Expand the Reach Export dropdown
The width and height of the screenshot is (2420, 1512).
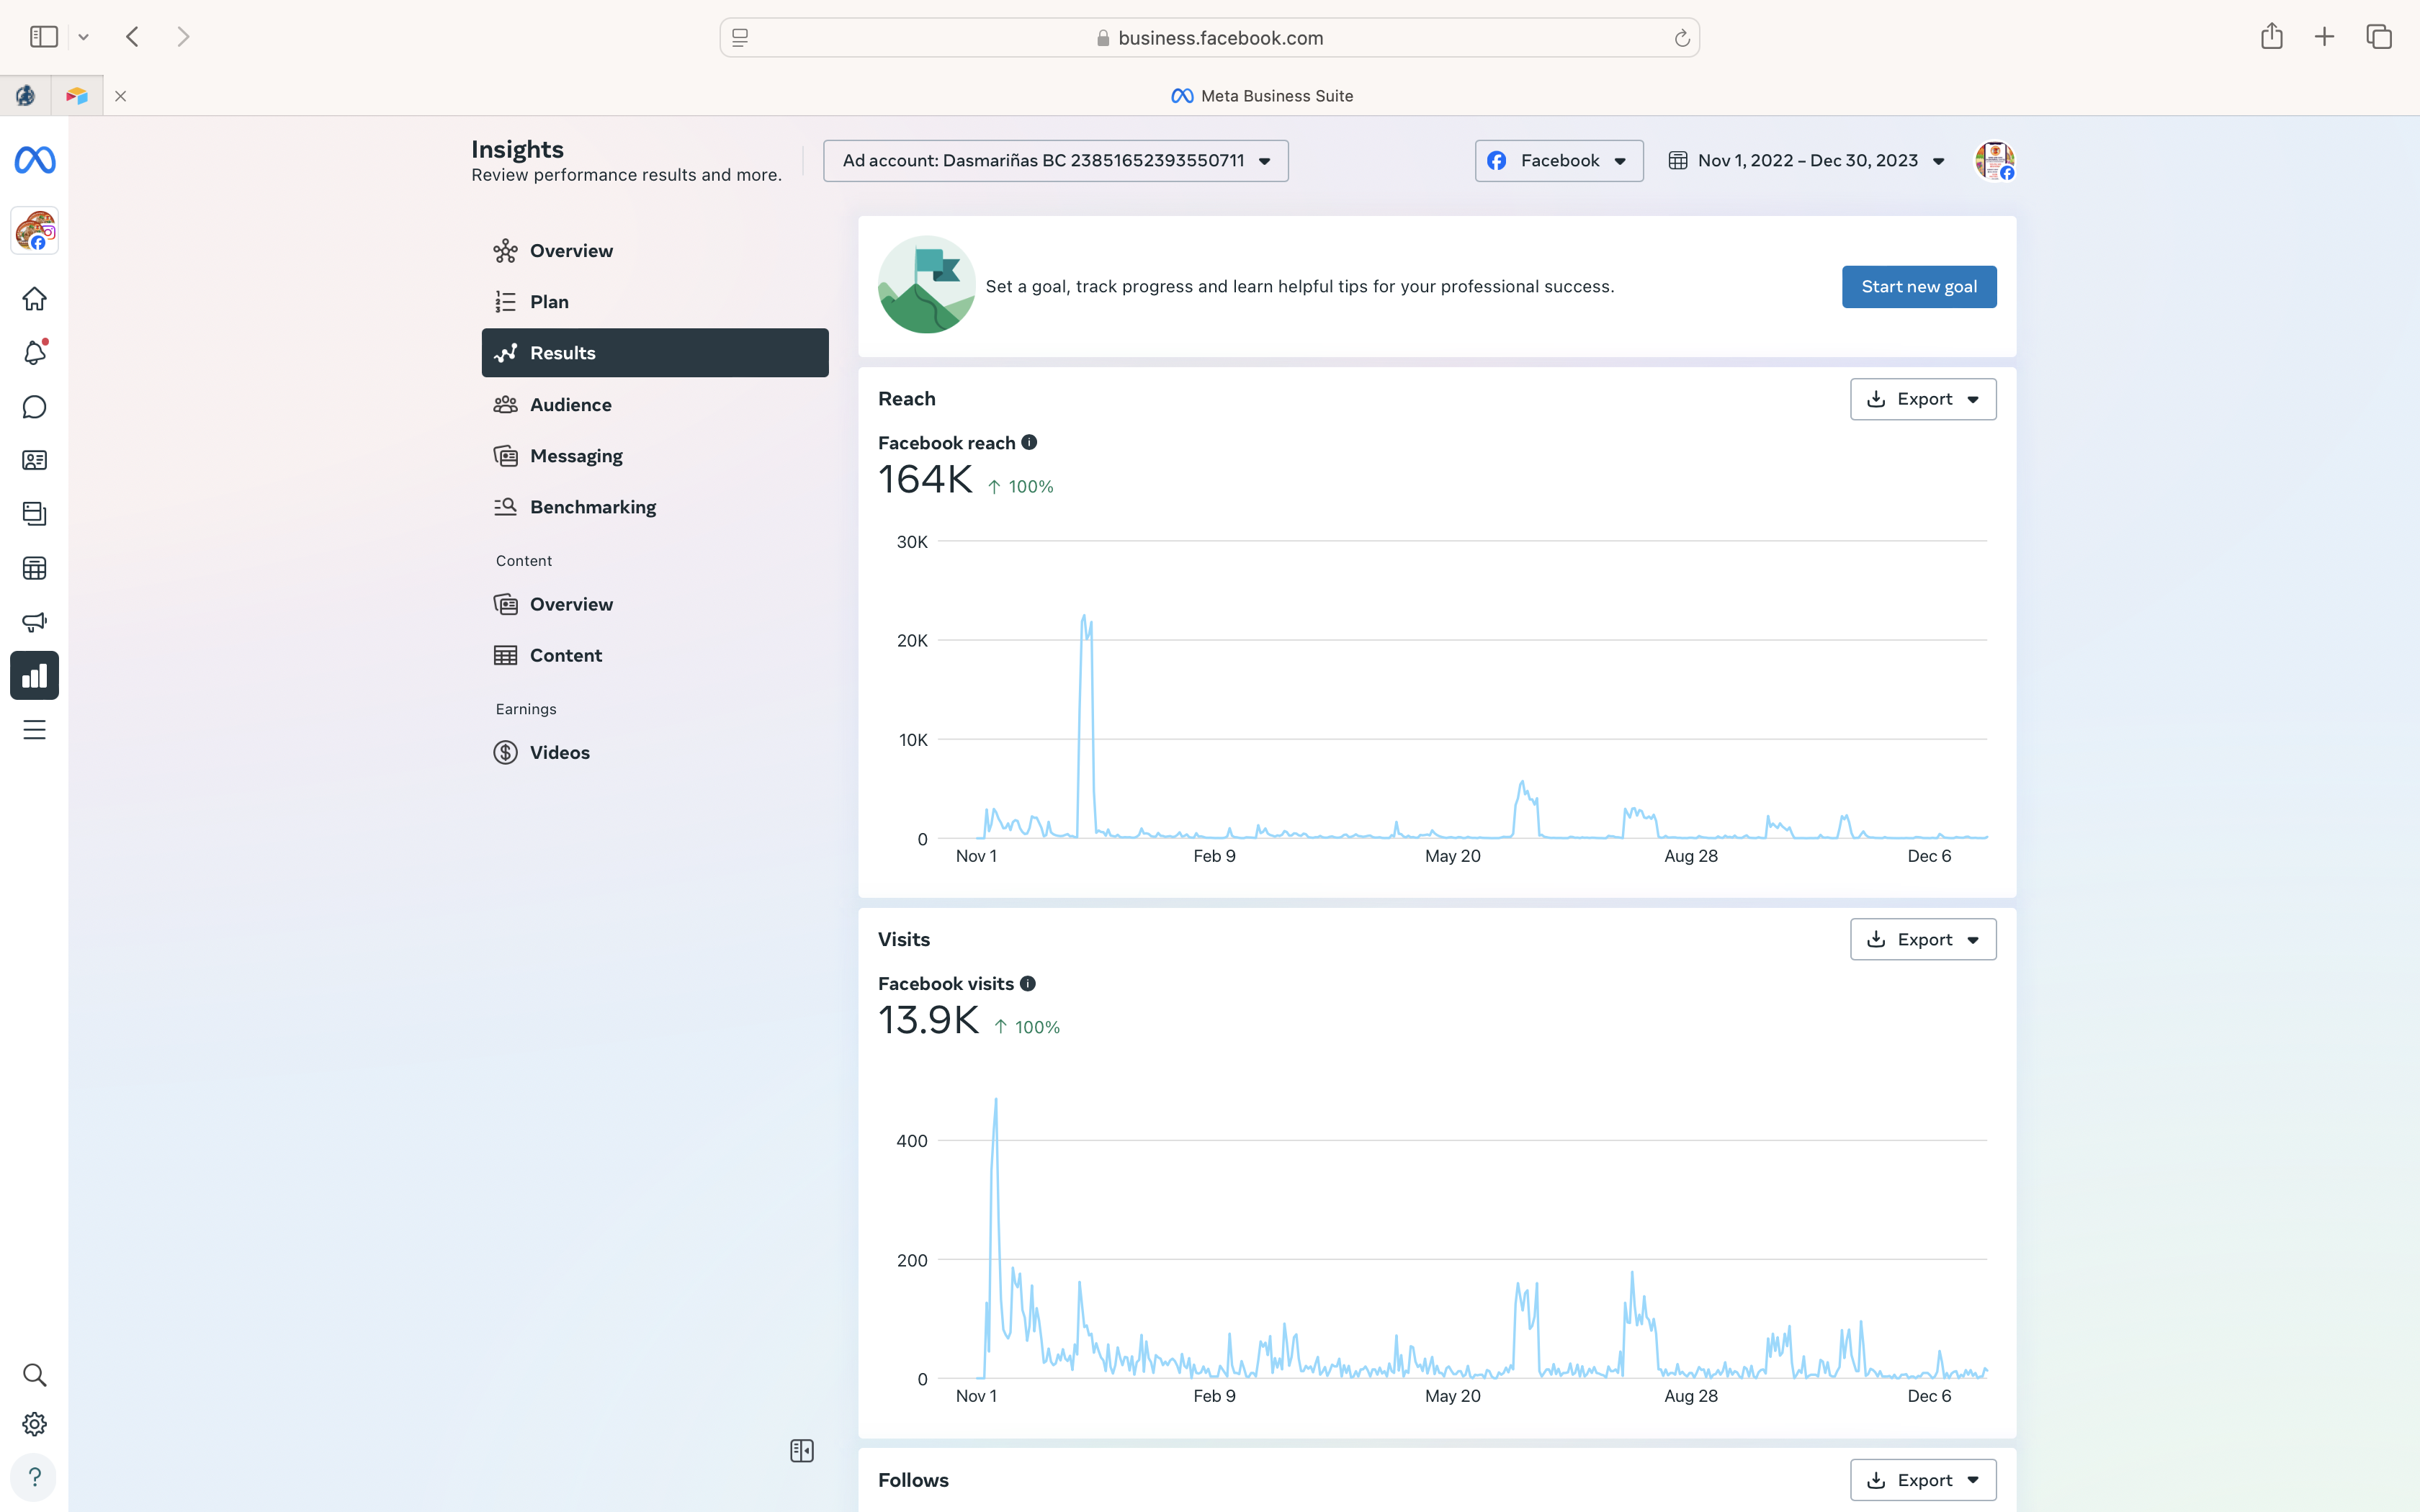point(1922,399)
